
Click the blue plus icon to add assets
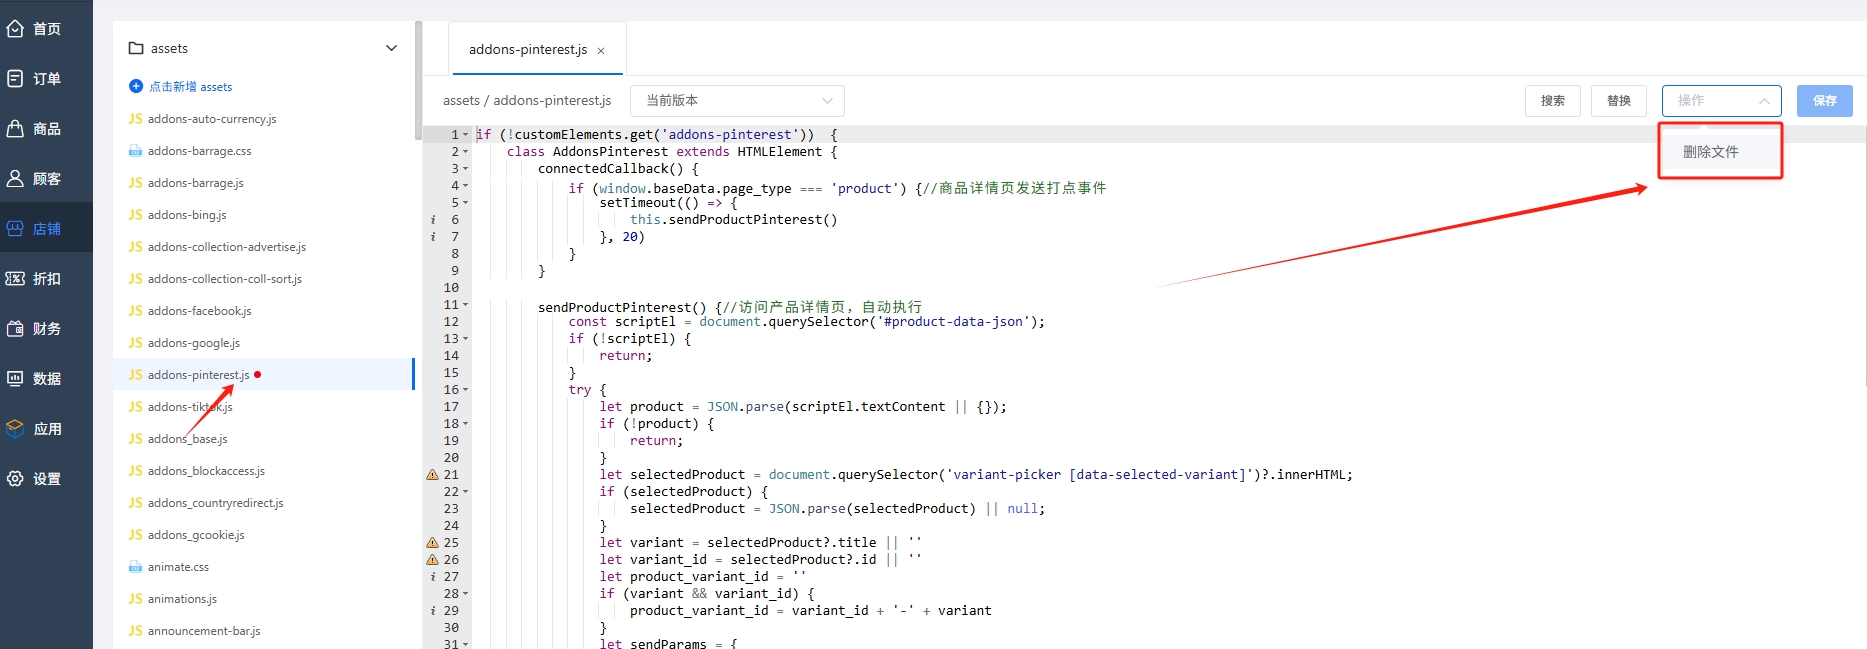point(136,87)
